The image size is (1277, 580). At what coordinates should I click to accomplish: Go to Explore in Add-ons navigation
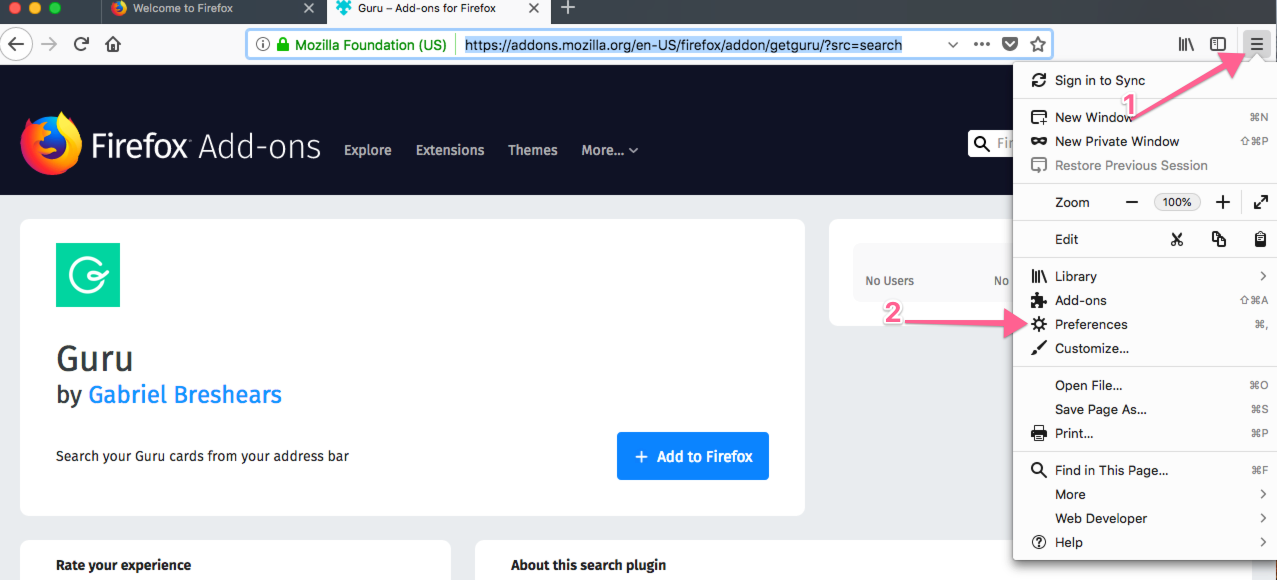[368, 150]
